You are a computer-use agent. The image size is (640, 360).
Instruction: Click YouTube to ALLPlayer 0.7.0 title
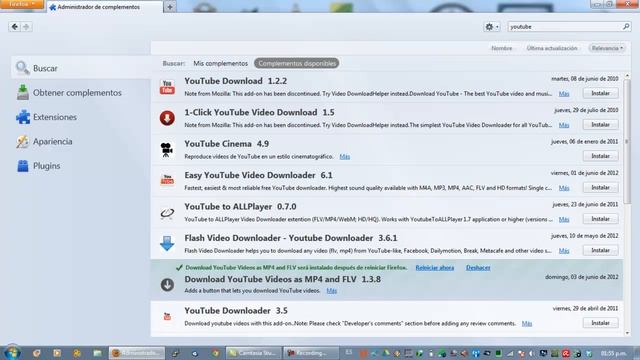240,207
